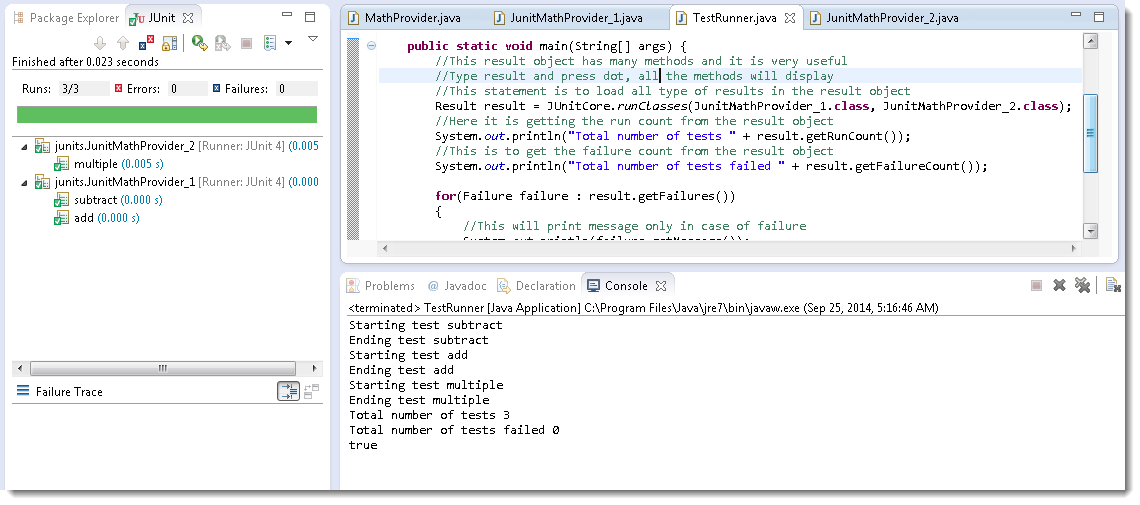
Task: Switch to MathProvider.java editor tab
Action: point(404,17)
